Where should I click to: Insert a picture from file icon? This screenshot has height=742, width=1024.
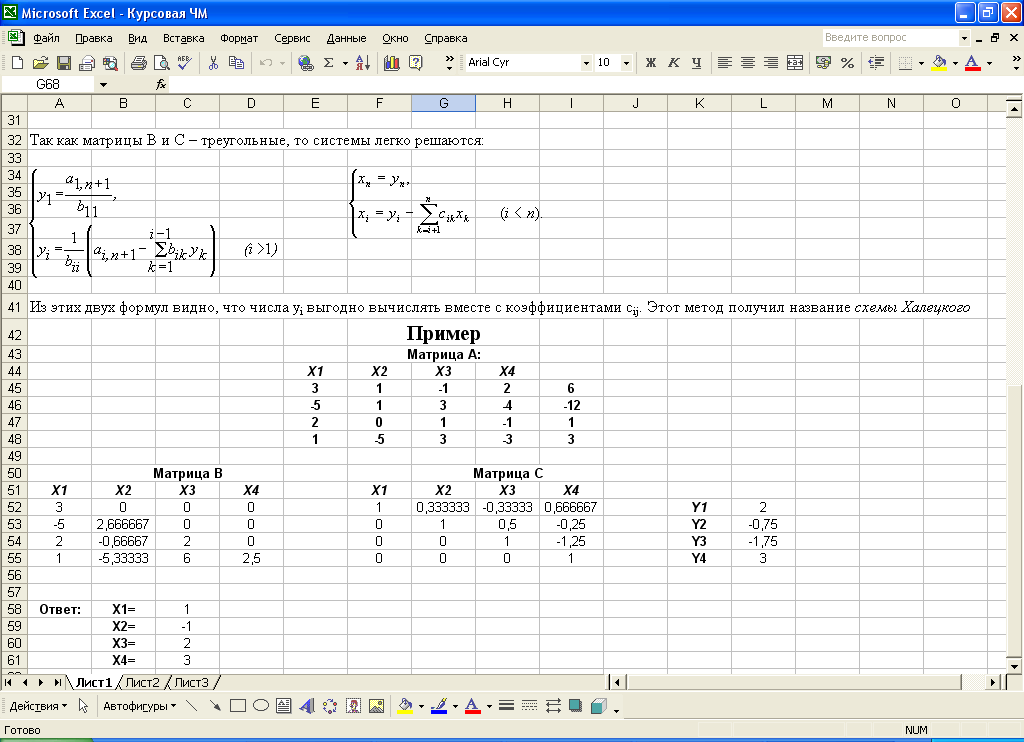(376, 705)
